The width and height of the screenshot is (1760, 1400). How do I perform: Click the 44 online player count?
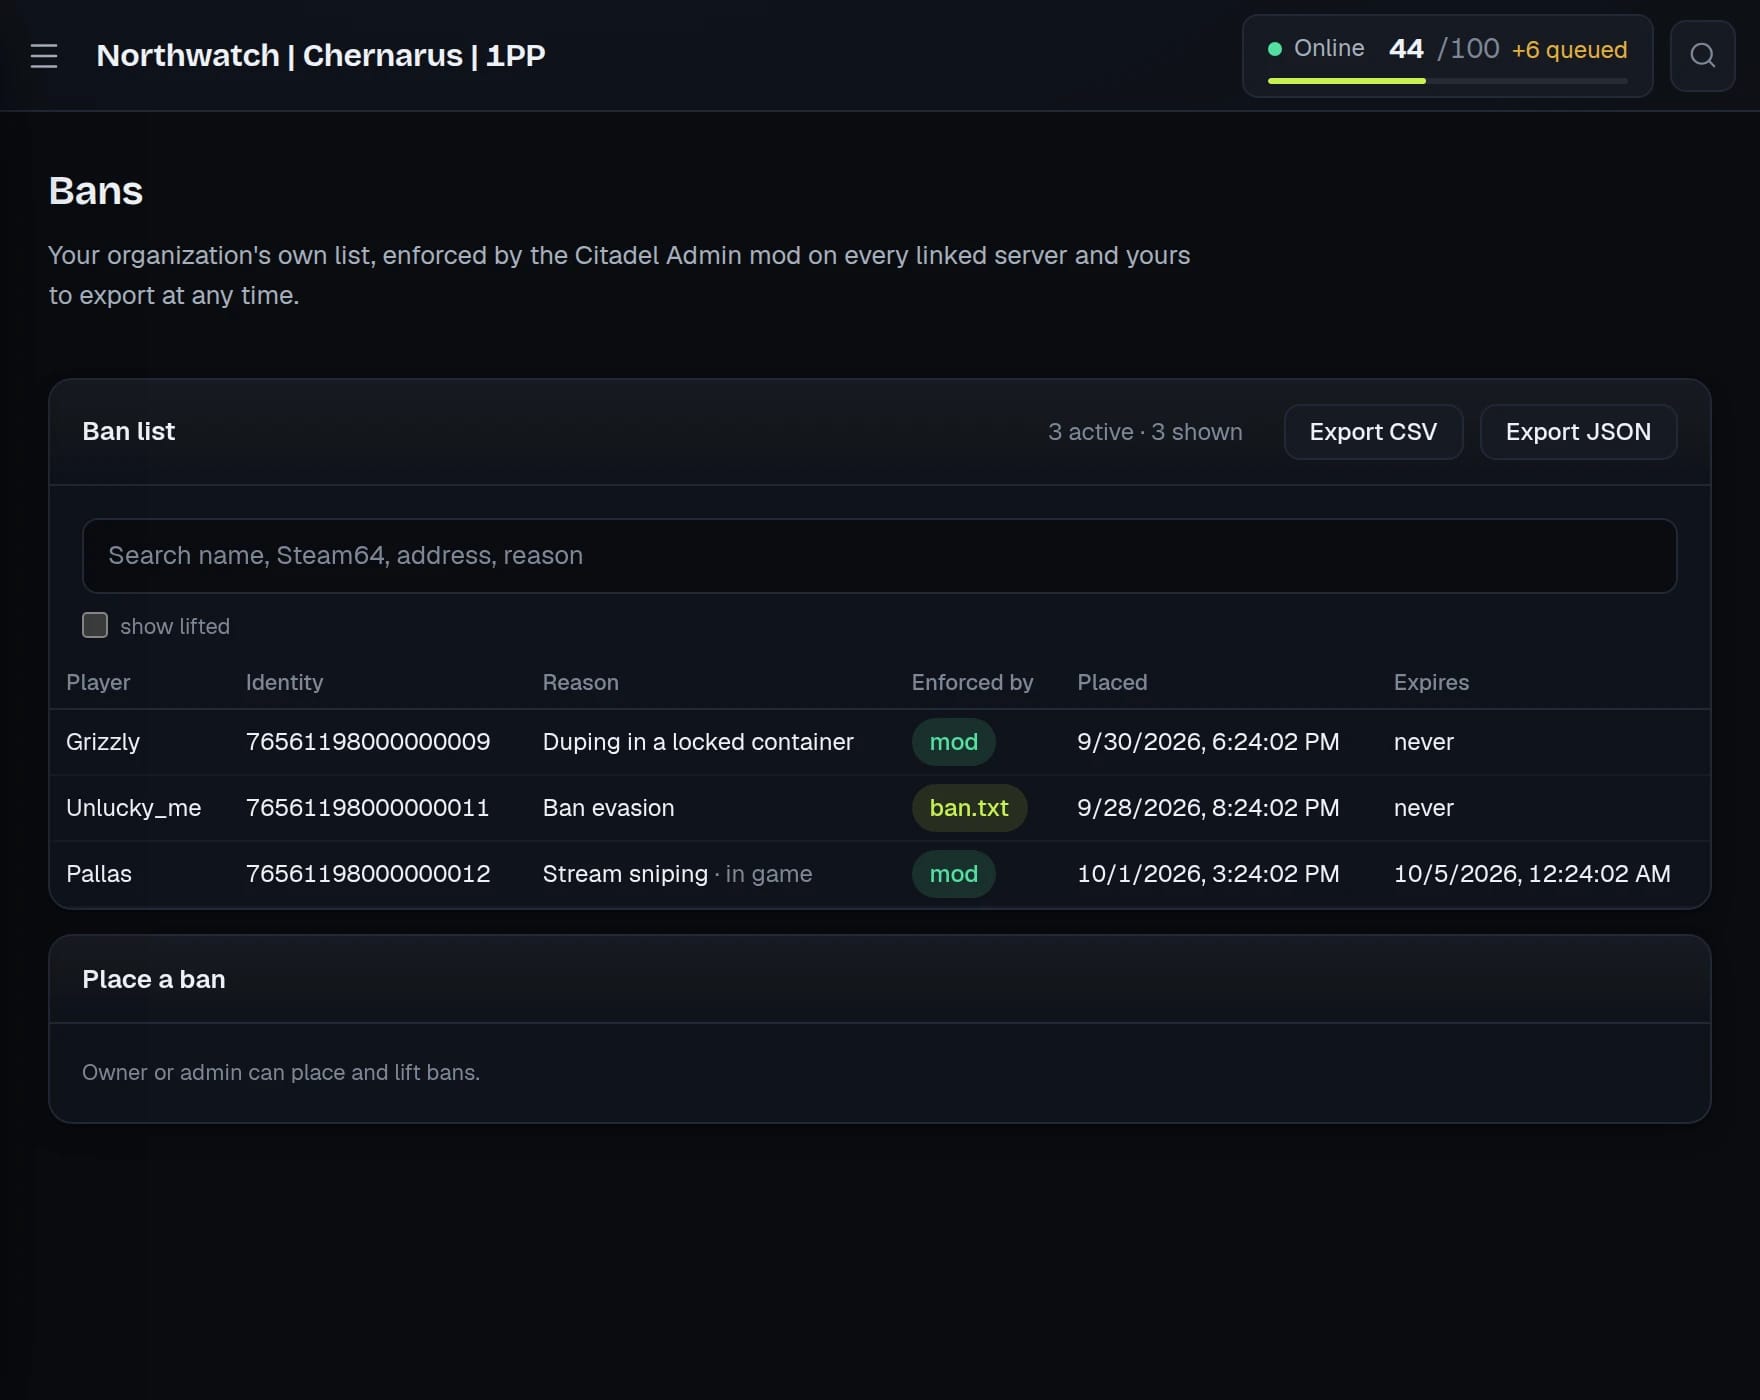tap(1406, 49)
